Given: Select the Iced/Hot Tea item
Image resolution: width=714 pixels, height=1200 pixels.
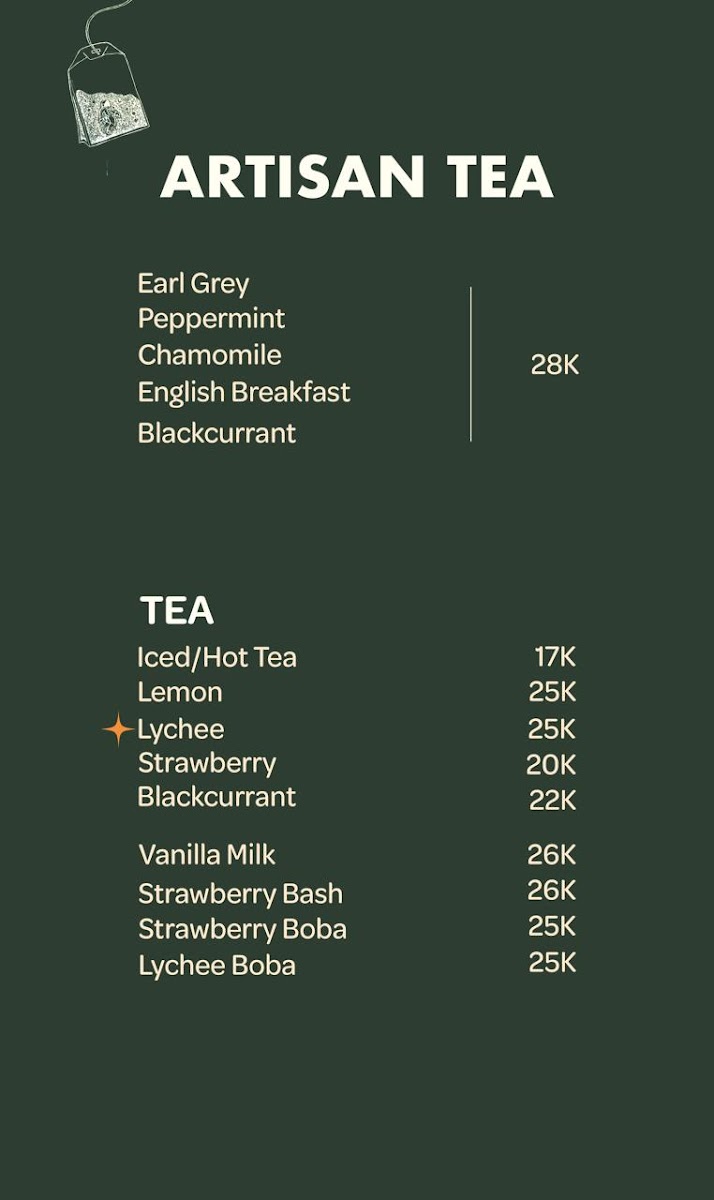Looking at the screenshot, I should [217, 657].
